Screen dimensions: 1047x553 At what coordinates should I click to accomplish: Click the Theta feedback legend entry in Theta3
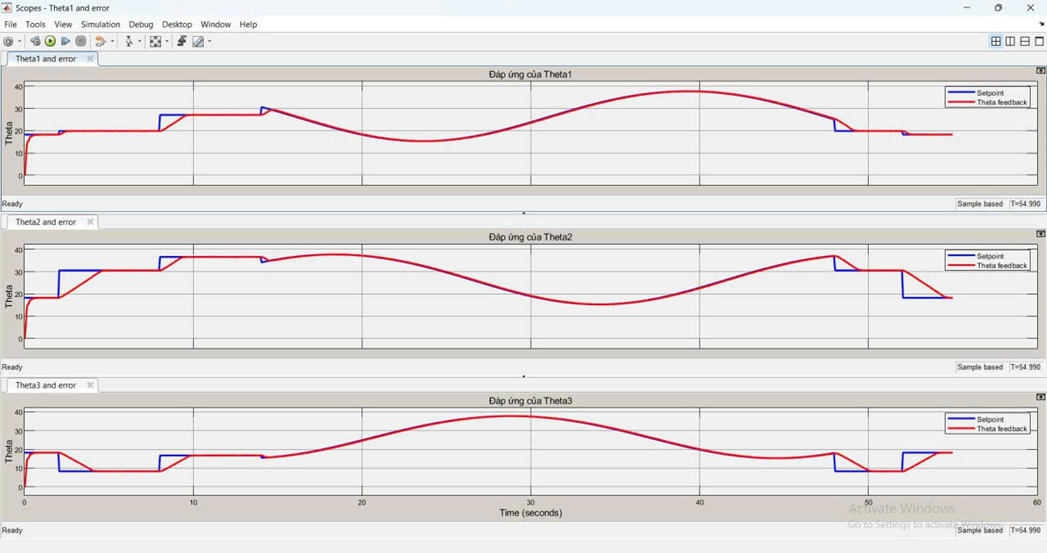coord(1001,429)
